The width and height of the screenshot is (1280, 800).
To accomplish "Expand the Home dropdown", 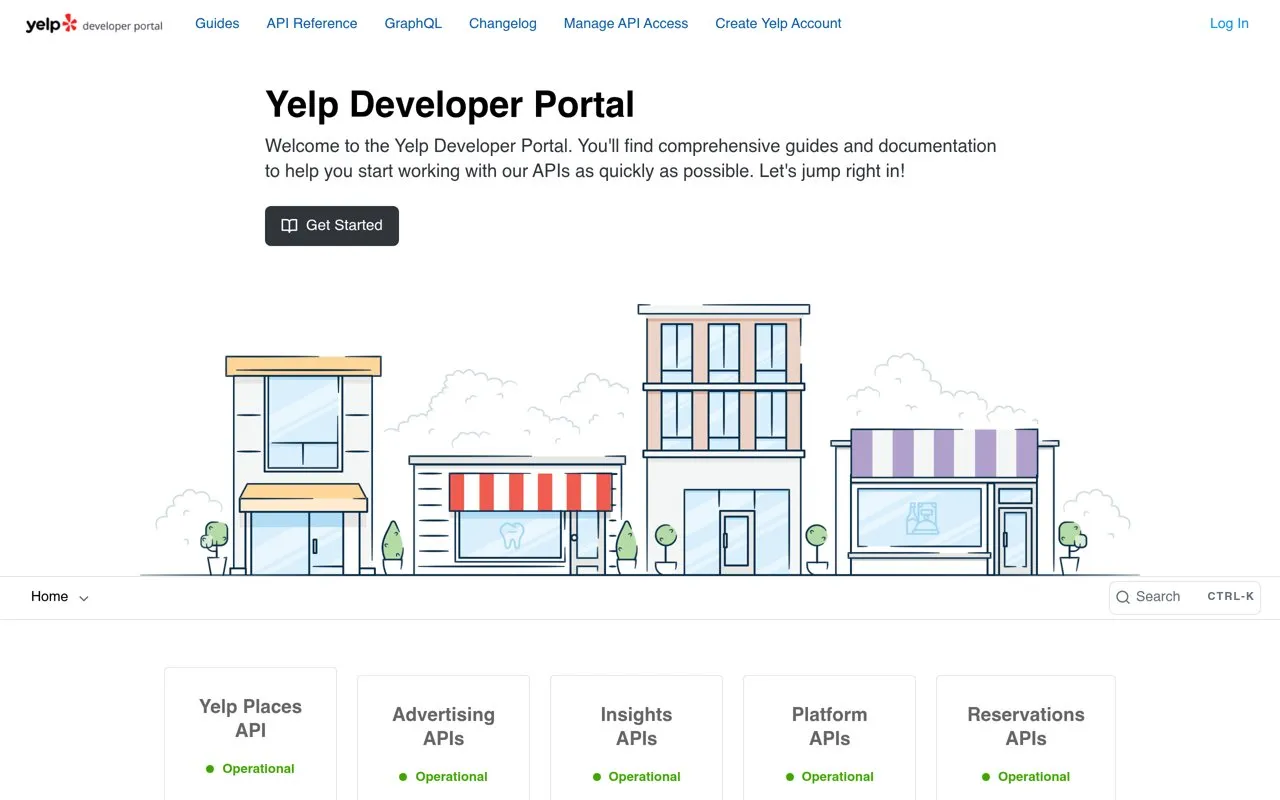I will pyautogui.click(x=60, y=597).
